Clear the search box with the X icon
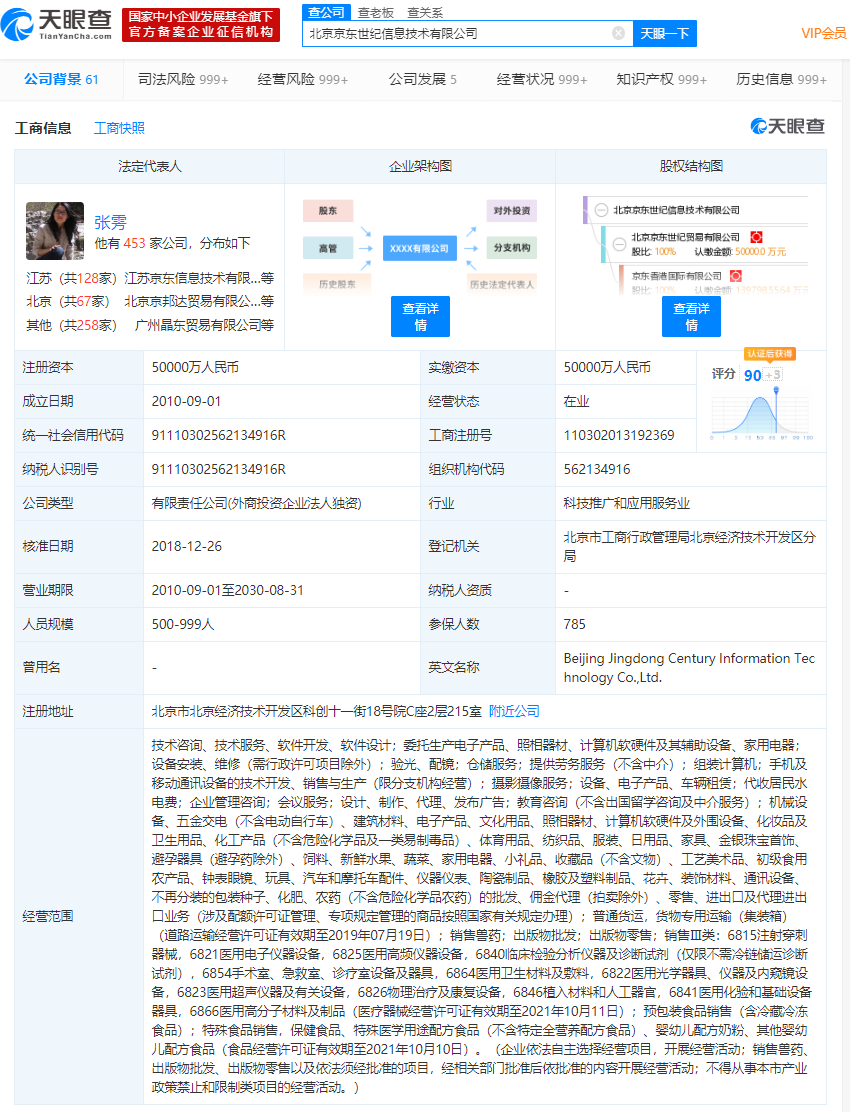The height and width of the screenshot is (1112, 850). point(618,33)
